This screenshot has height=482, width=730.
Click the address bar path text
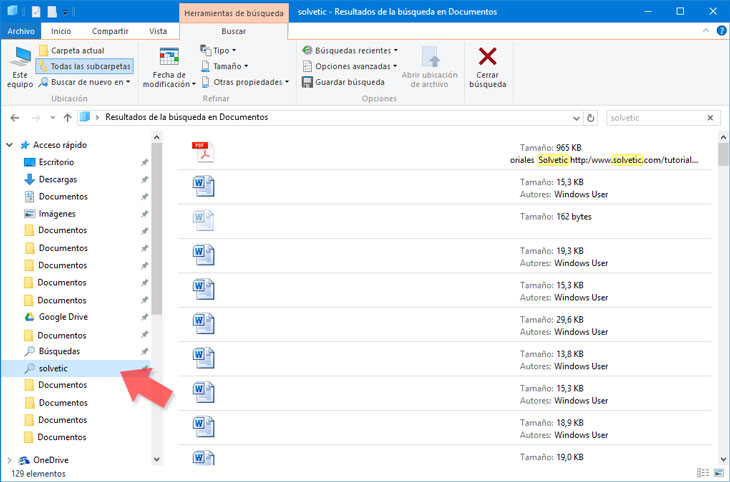[186, 117]
